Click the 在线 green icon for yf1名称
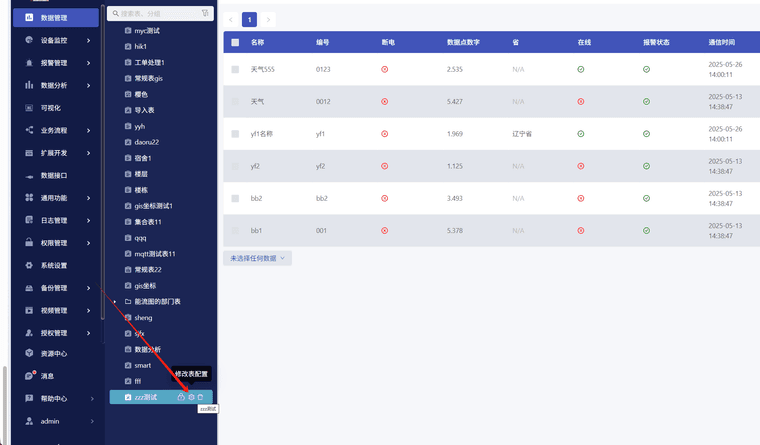This screenshot has height=445, width=760. [x=581, y=134]
